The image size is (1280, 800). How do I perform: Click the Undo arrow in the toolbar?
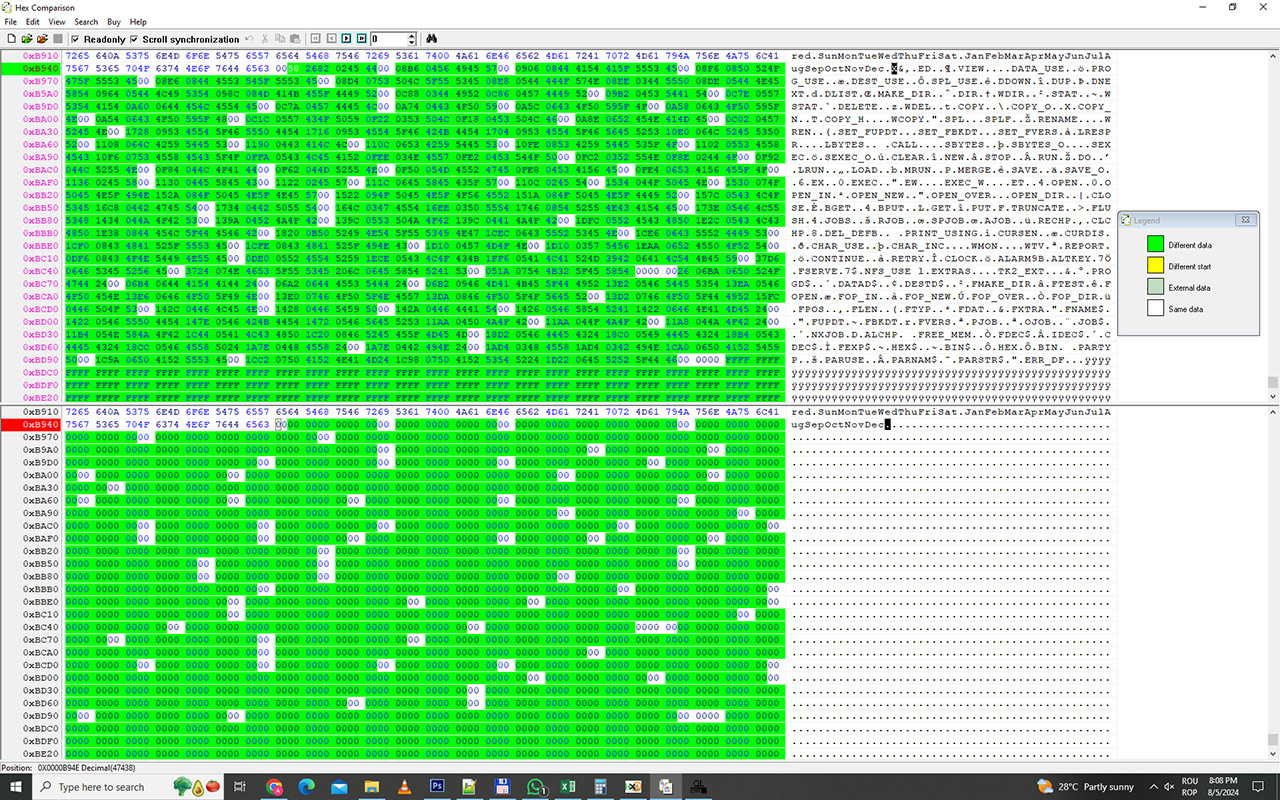click(x=249, y=39)
